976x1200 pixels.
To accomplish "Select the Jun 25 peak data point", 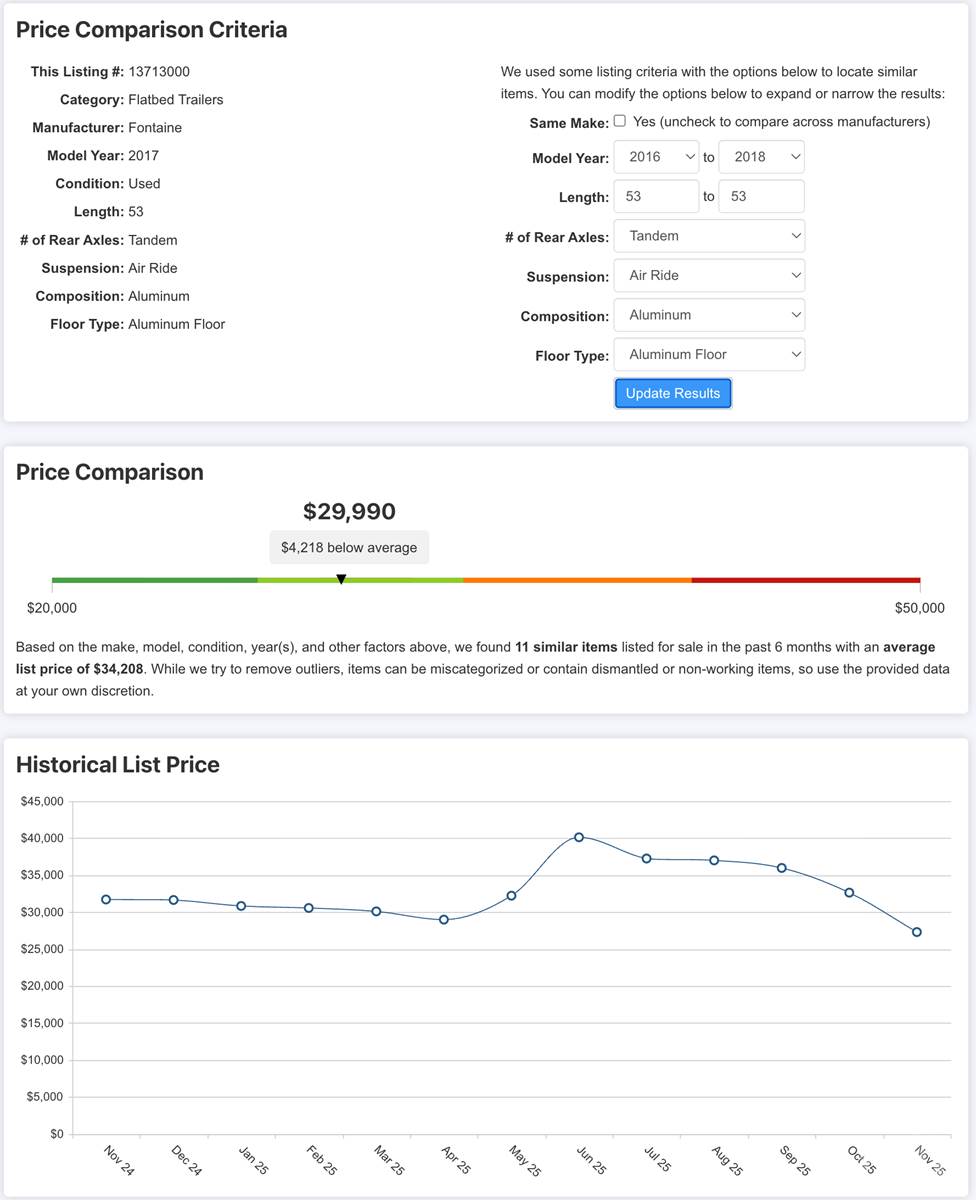I will [579, 837].
